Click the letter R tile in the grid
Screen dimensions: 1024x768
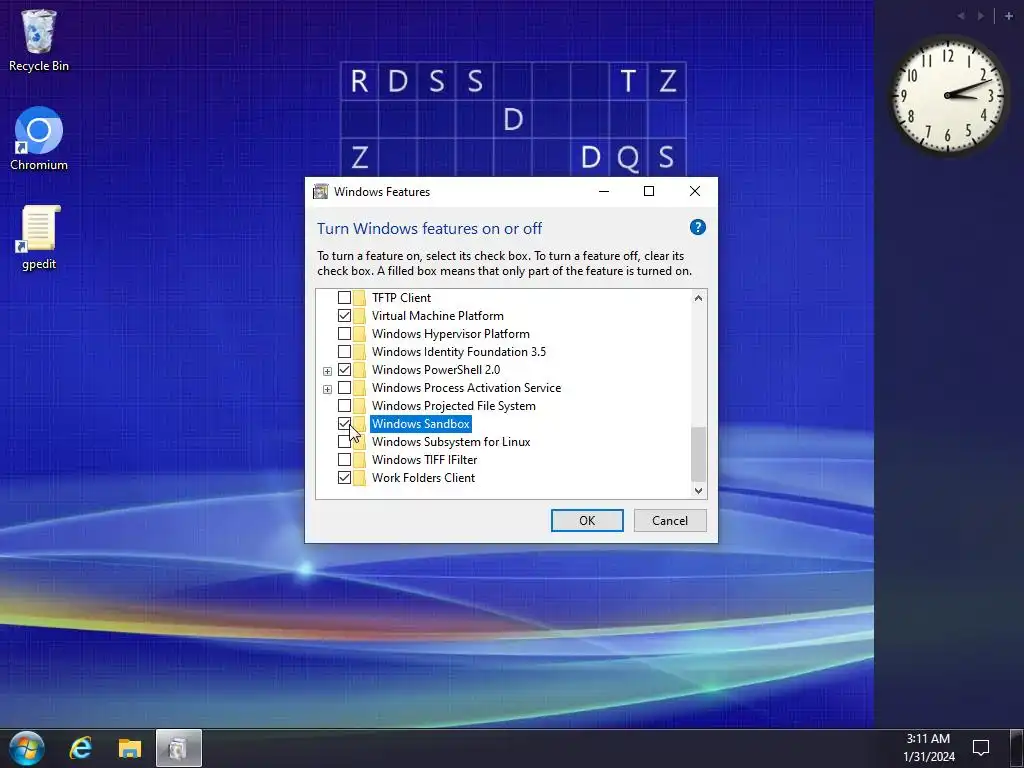(359, 81)
